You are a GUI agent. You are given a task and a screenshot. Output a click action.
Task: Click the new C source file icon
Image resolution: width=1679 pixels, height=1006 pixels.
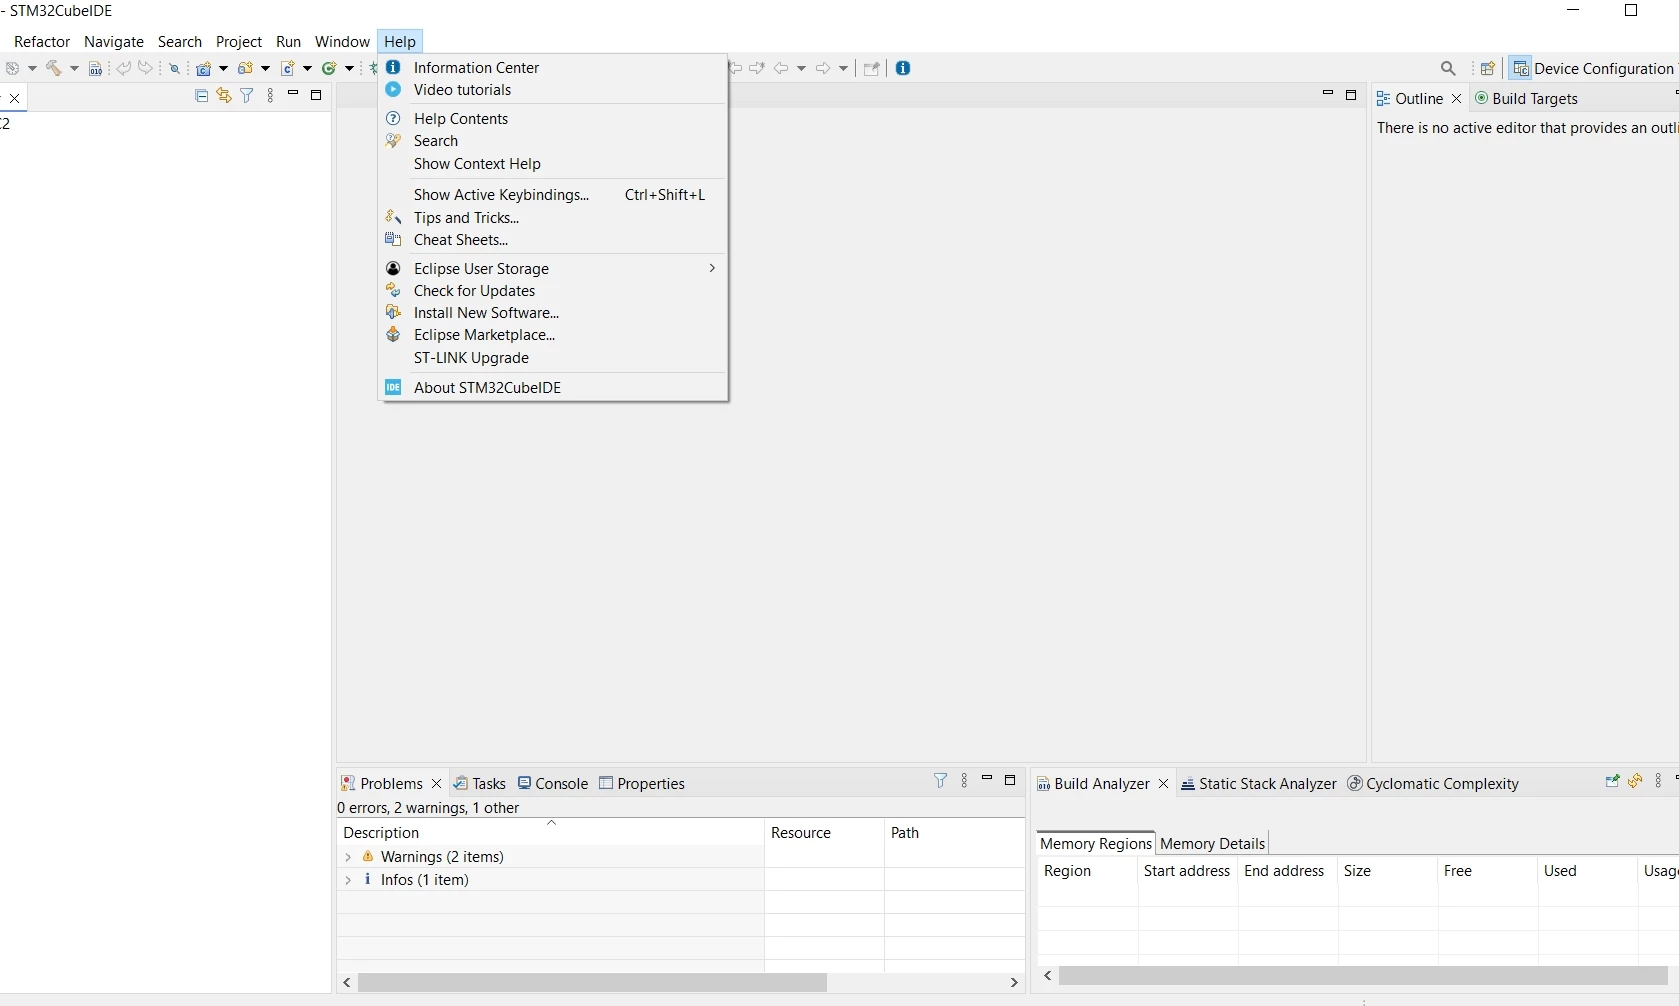click(x=287, y=69)
